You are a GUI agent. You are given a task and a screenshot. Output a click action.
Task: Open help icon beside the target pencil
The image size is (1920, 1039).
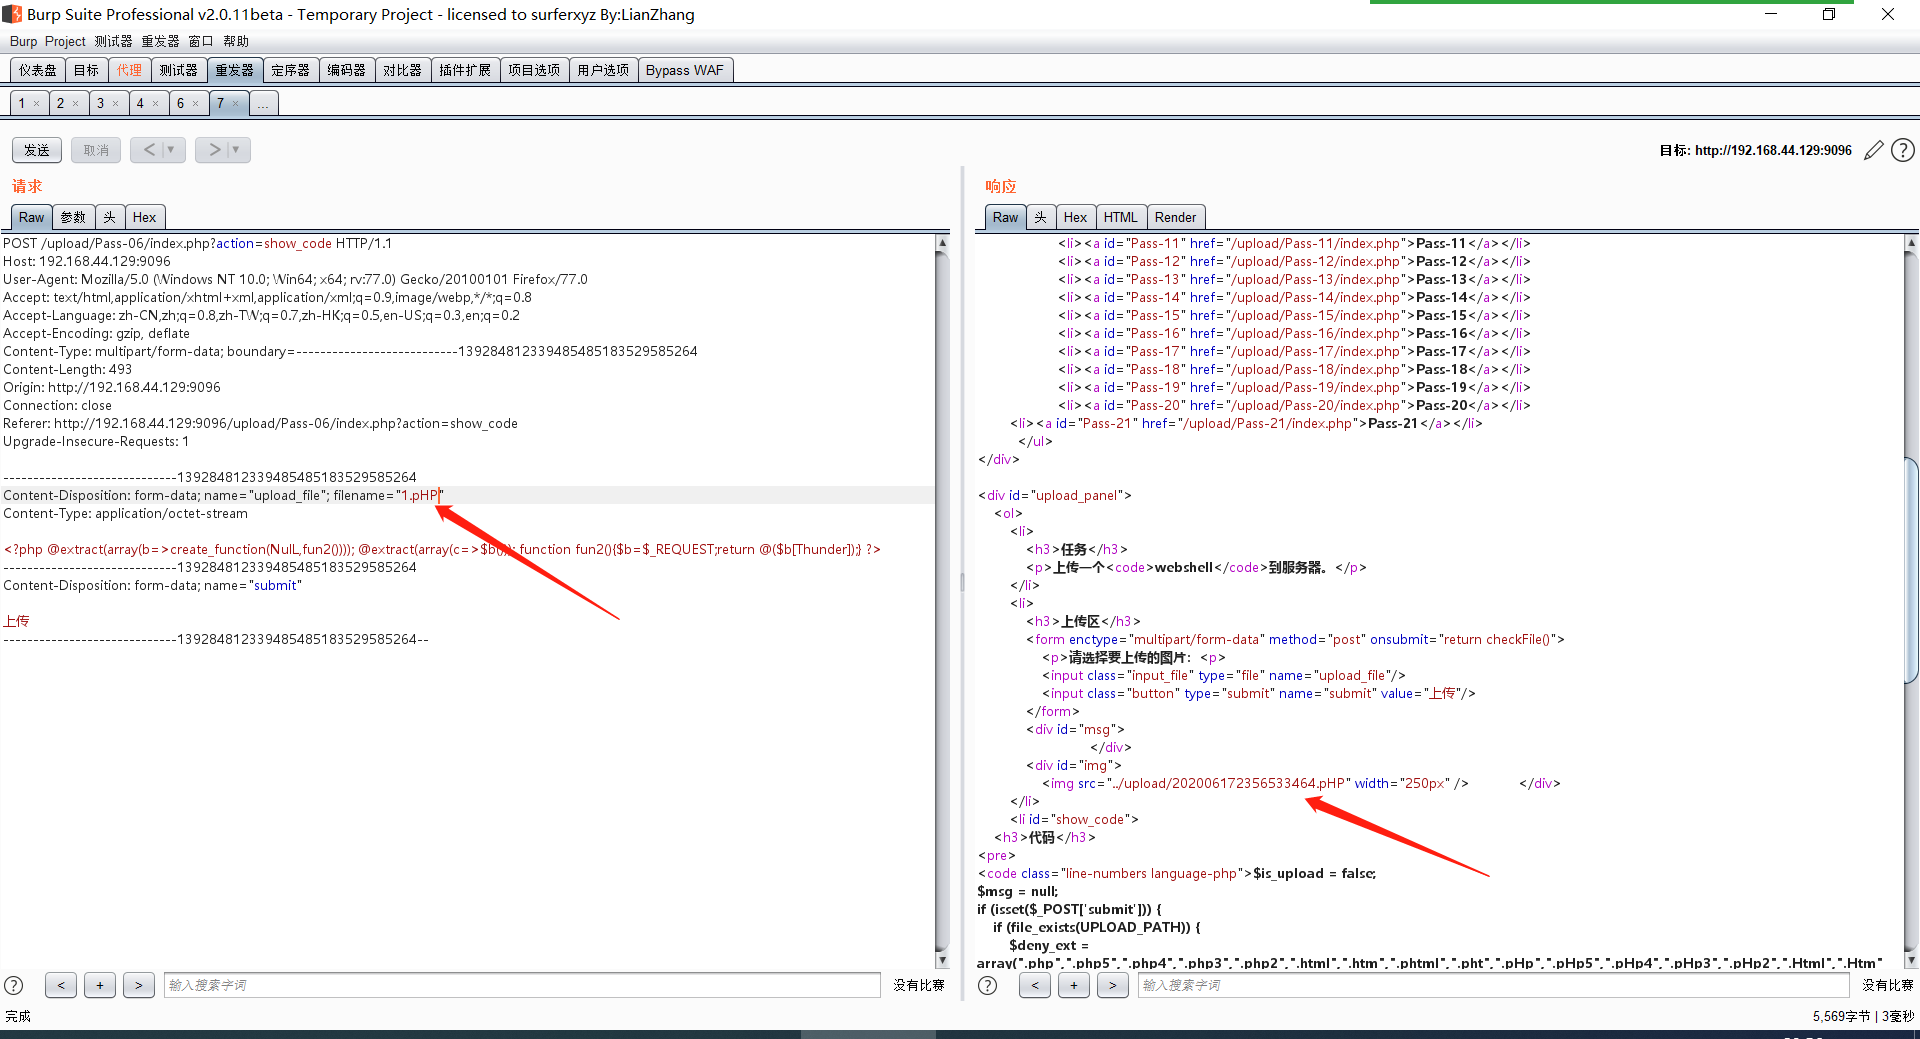click(1903, 150)
